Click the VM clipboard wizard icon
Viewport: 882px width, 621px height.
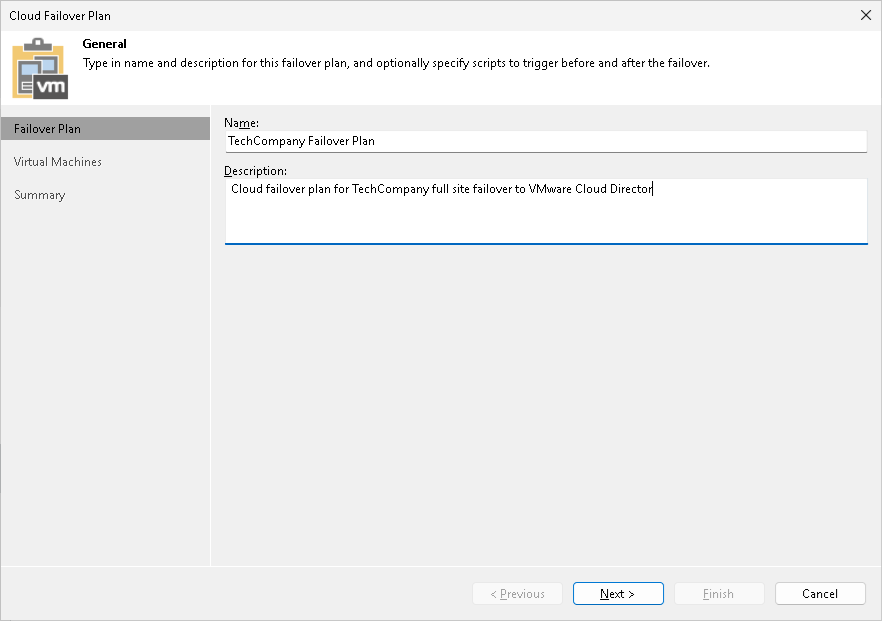click(x=39, y=67)
